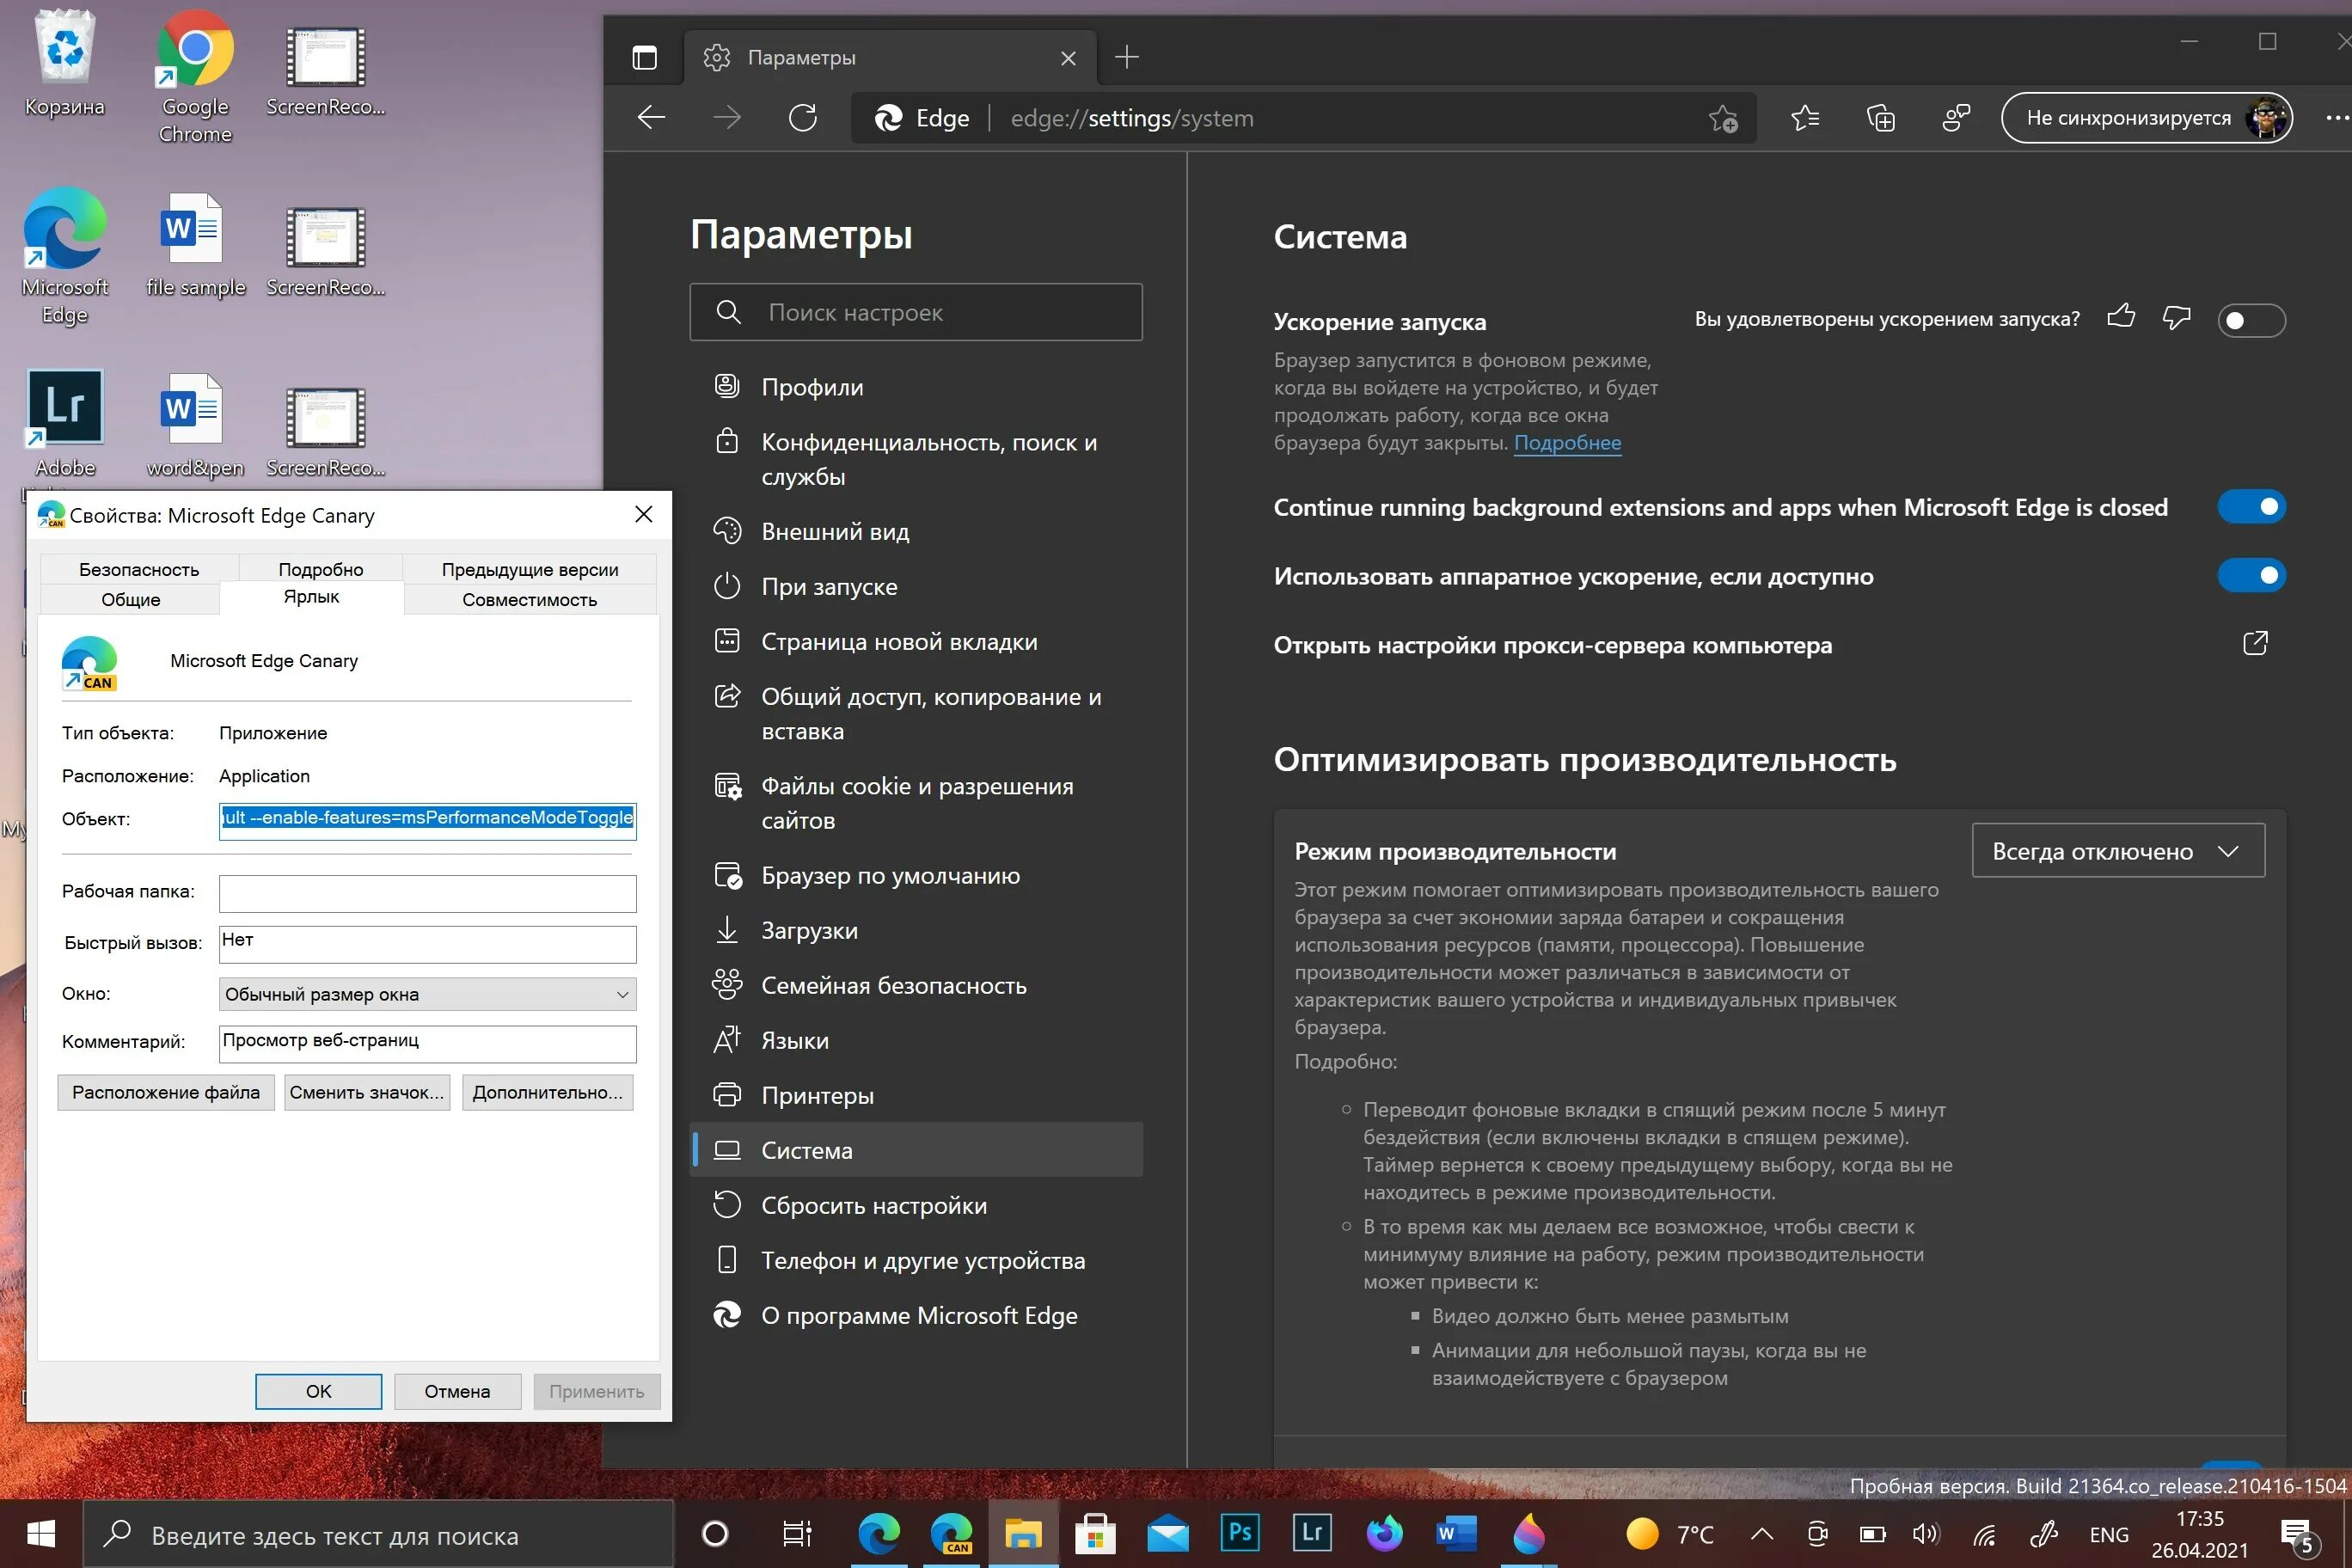
Task: Click OK in properties dialog
Action: [318, 1391]
